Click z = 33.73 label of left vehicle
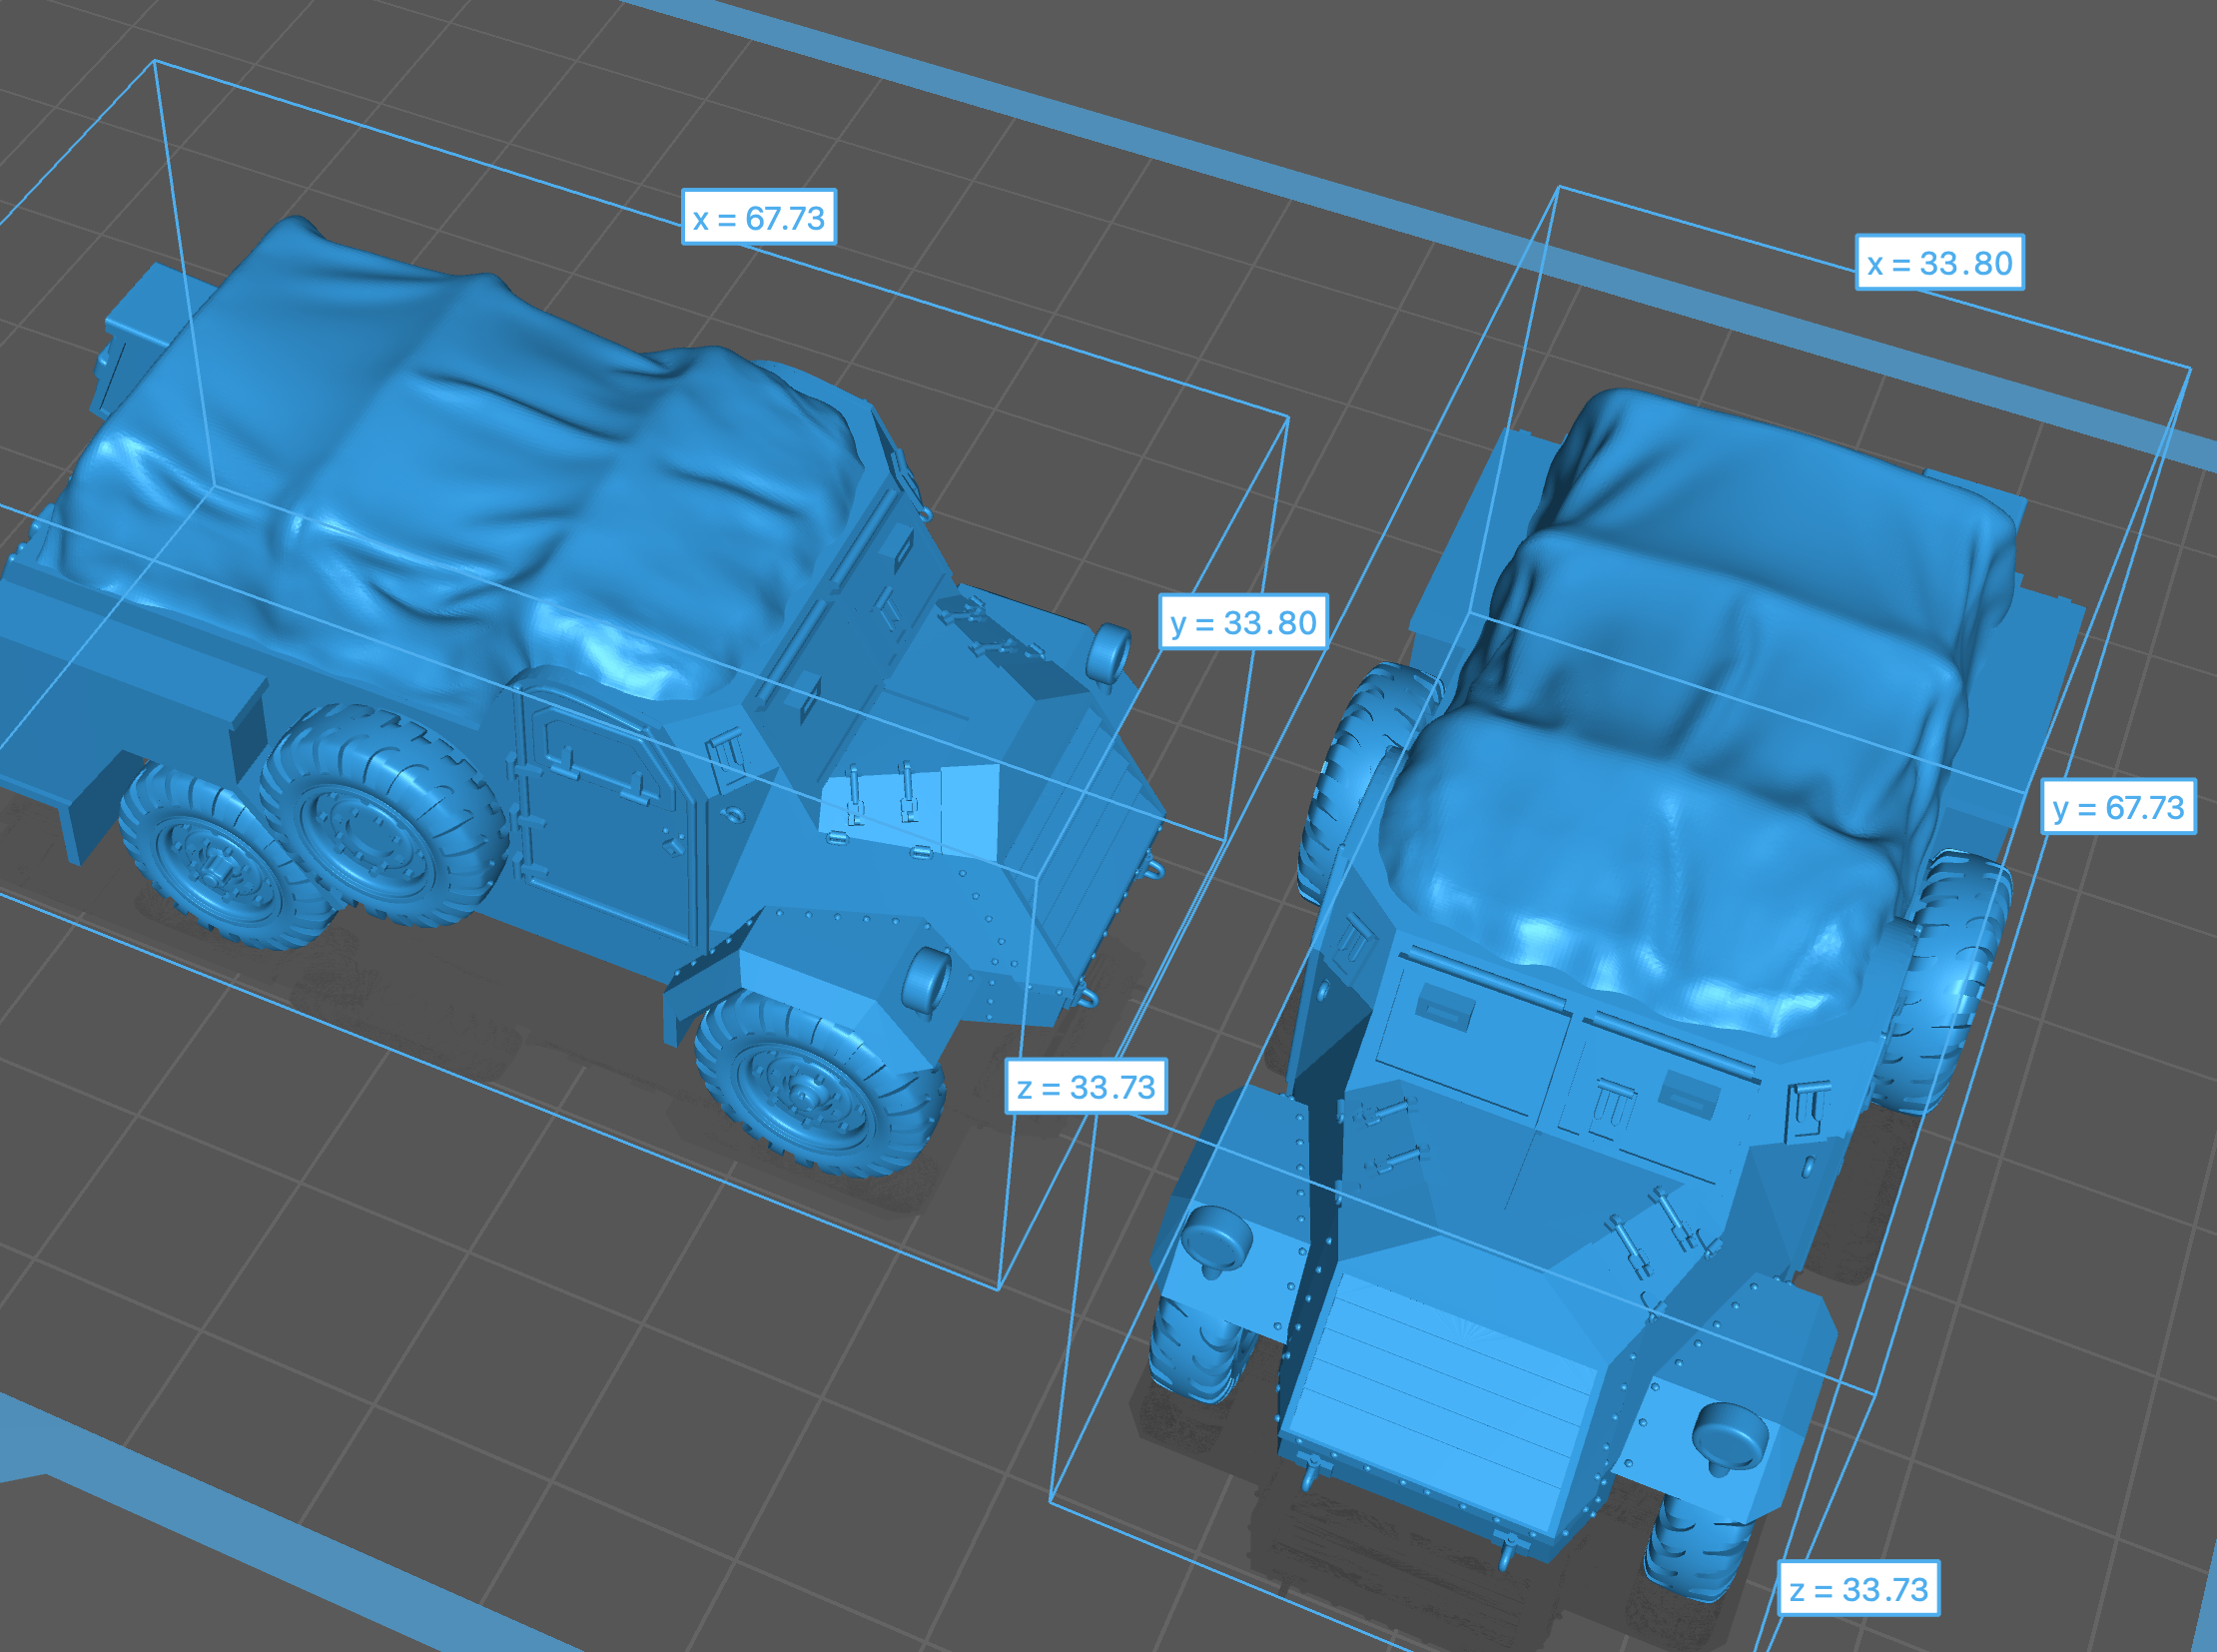This screenshot has width=2217, height=1652. 1086,1086
